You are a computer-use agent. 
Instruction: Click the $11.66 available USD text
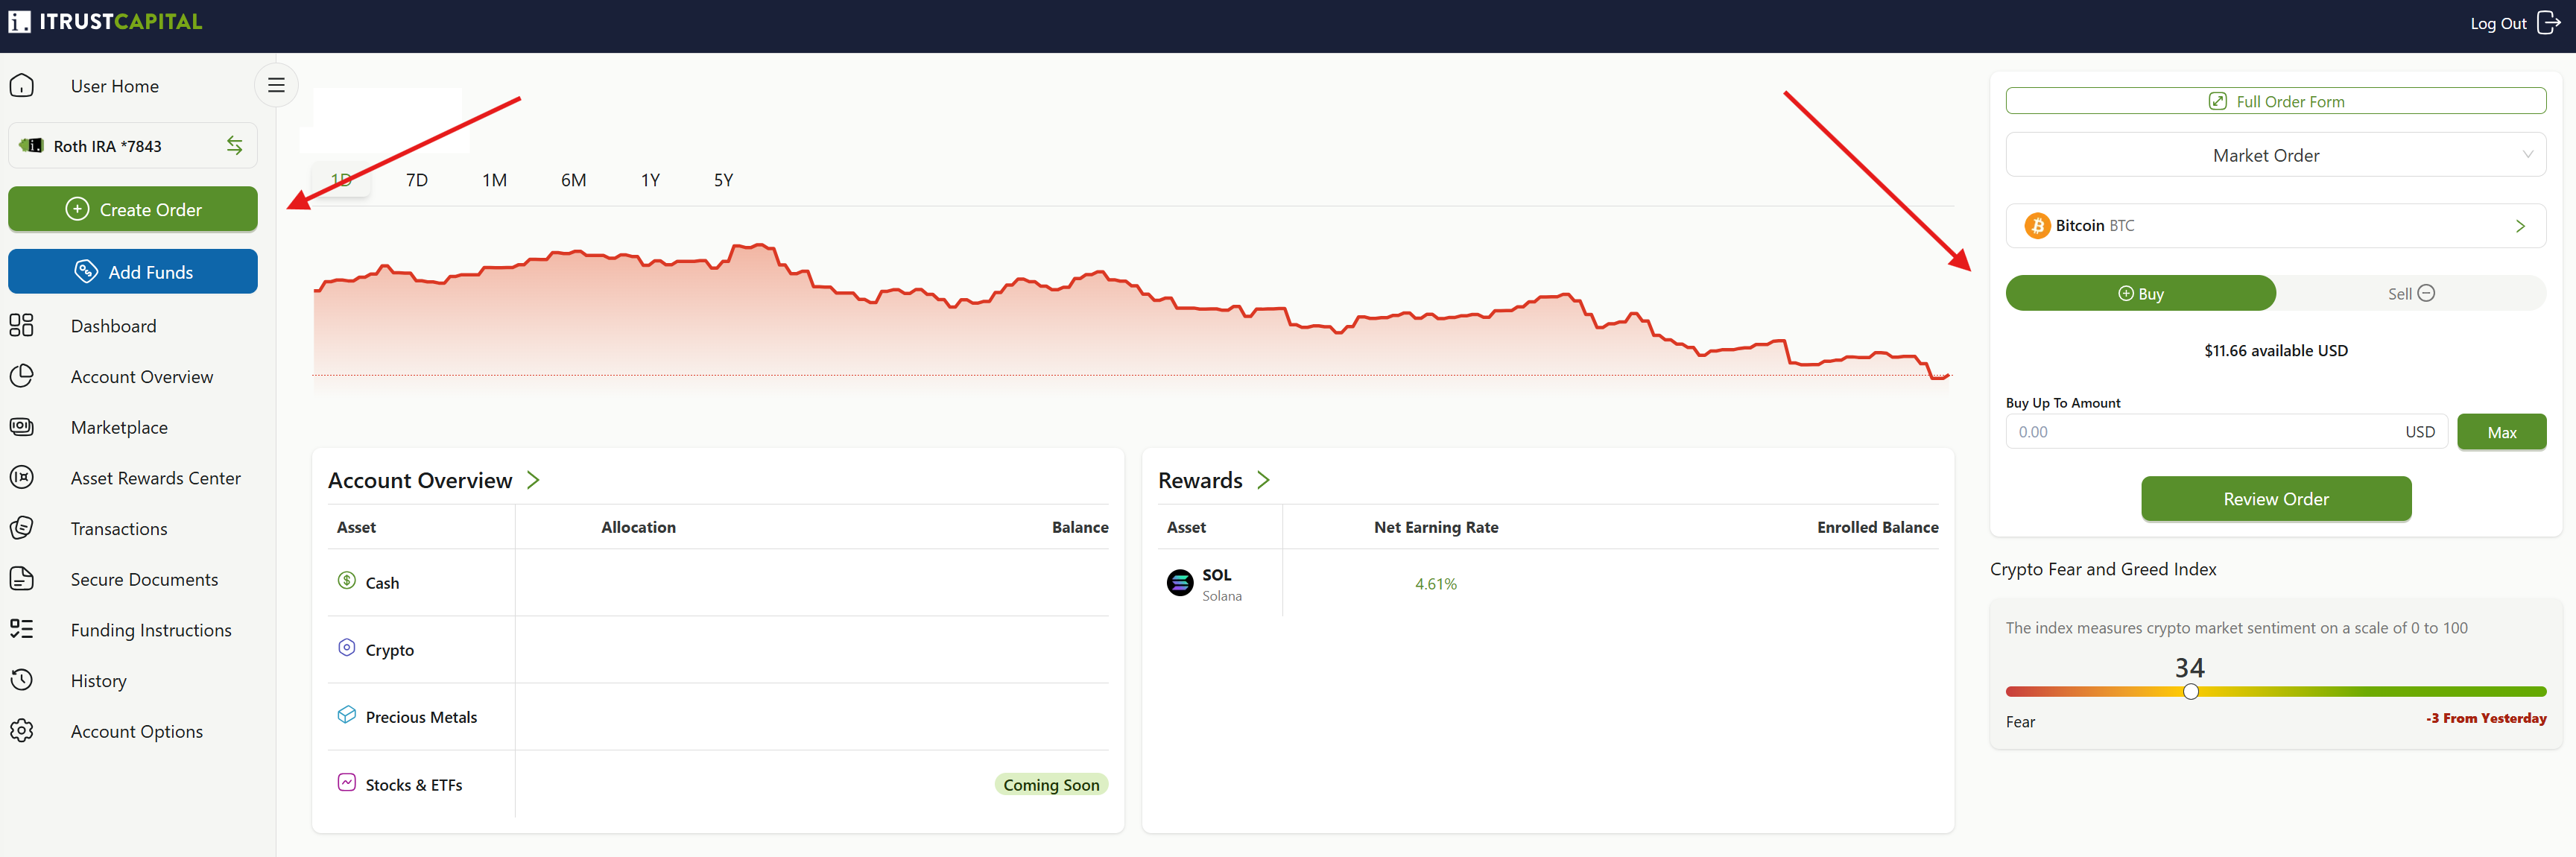tap(2276, 351)
